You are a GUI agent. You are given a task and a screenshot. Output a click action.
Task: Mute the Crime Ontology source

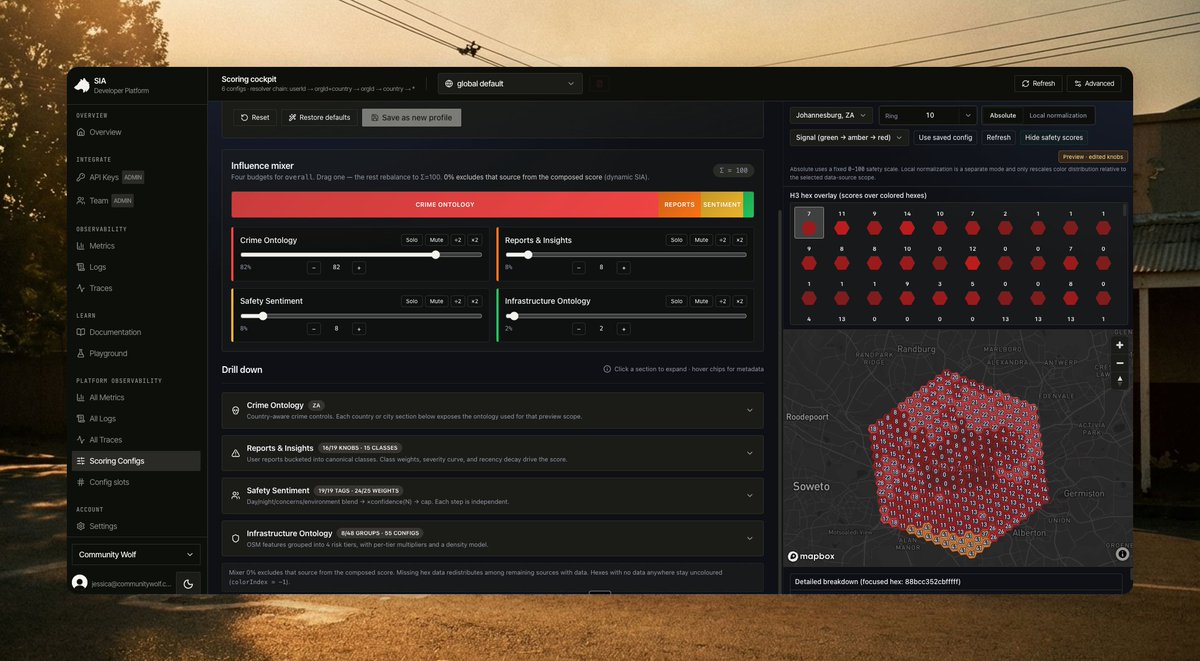click(436, 240)
